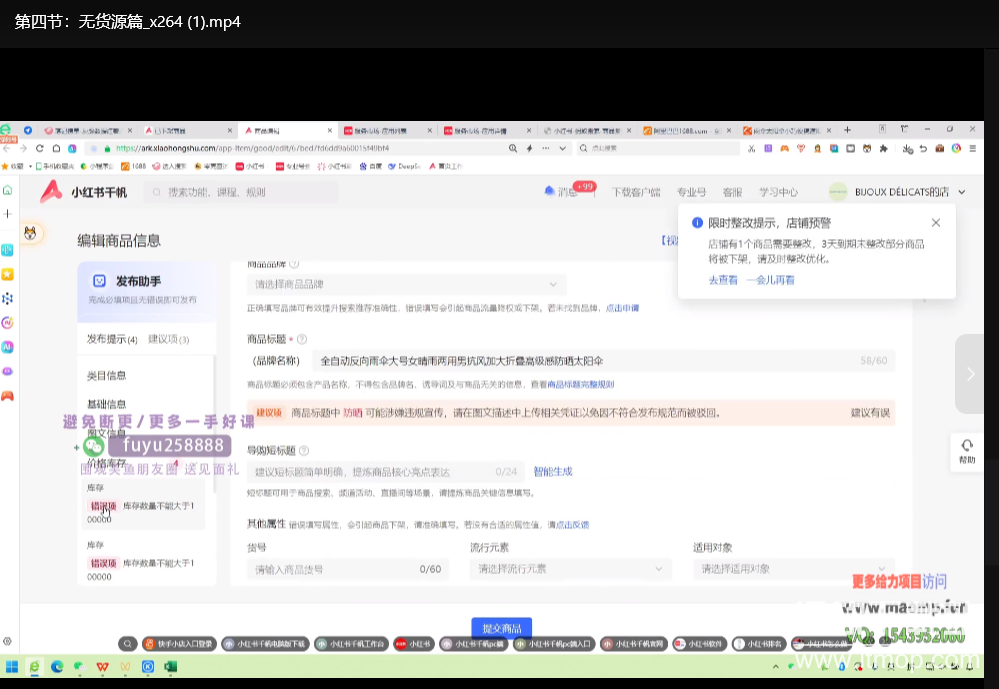Expand the BIJOUX DÉLICATS store menu

tap(960, 192)
